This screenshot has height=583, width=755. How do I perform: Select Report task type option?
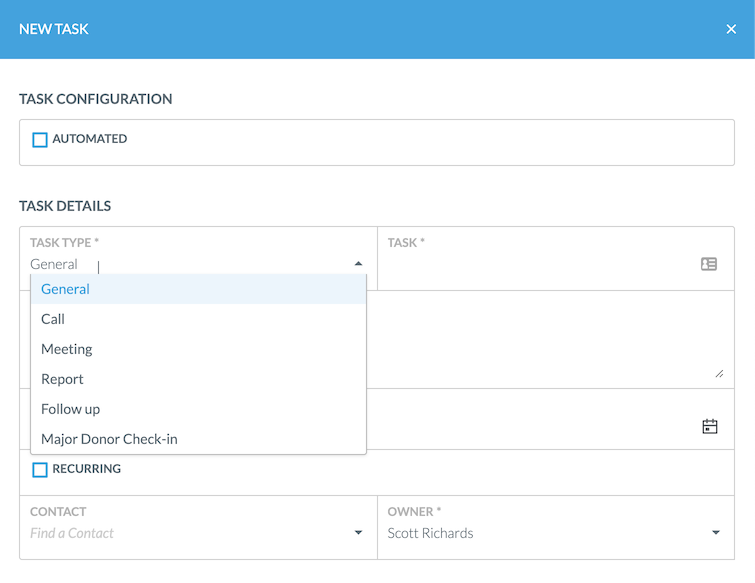pyautogui.click(x=198, y=379)
